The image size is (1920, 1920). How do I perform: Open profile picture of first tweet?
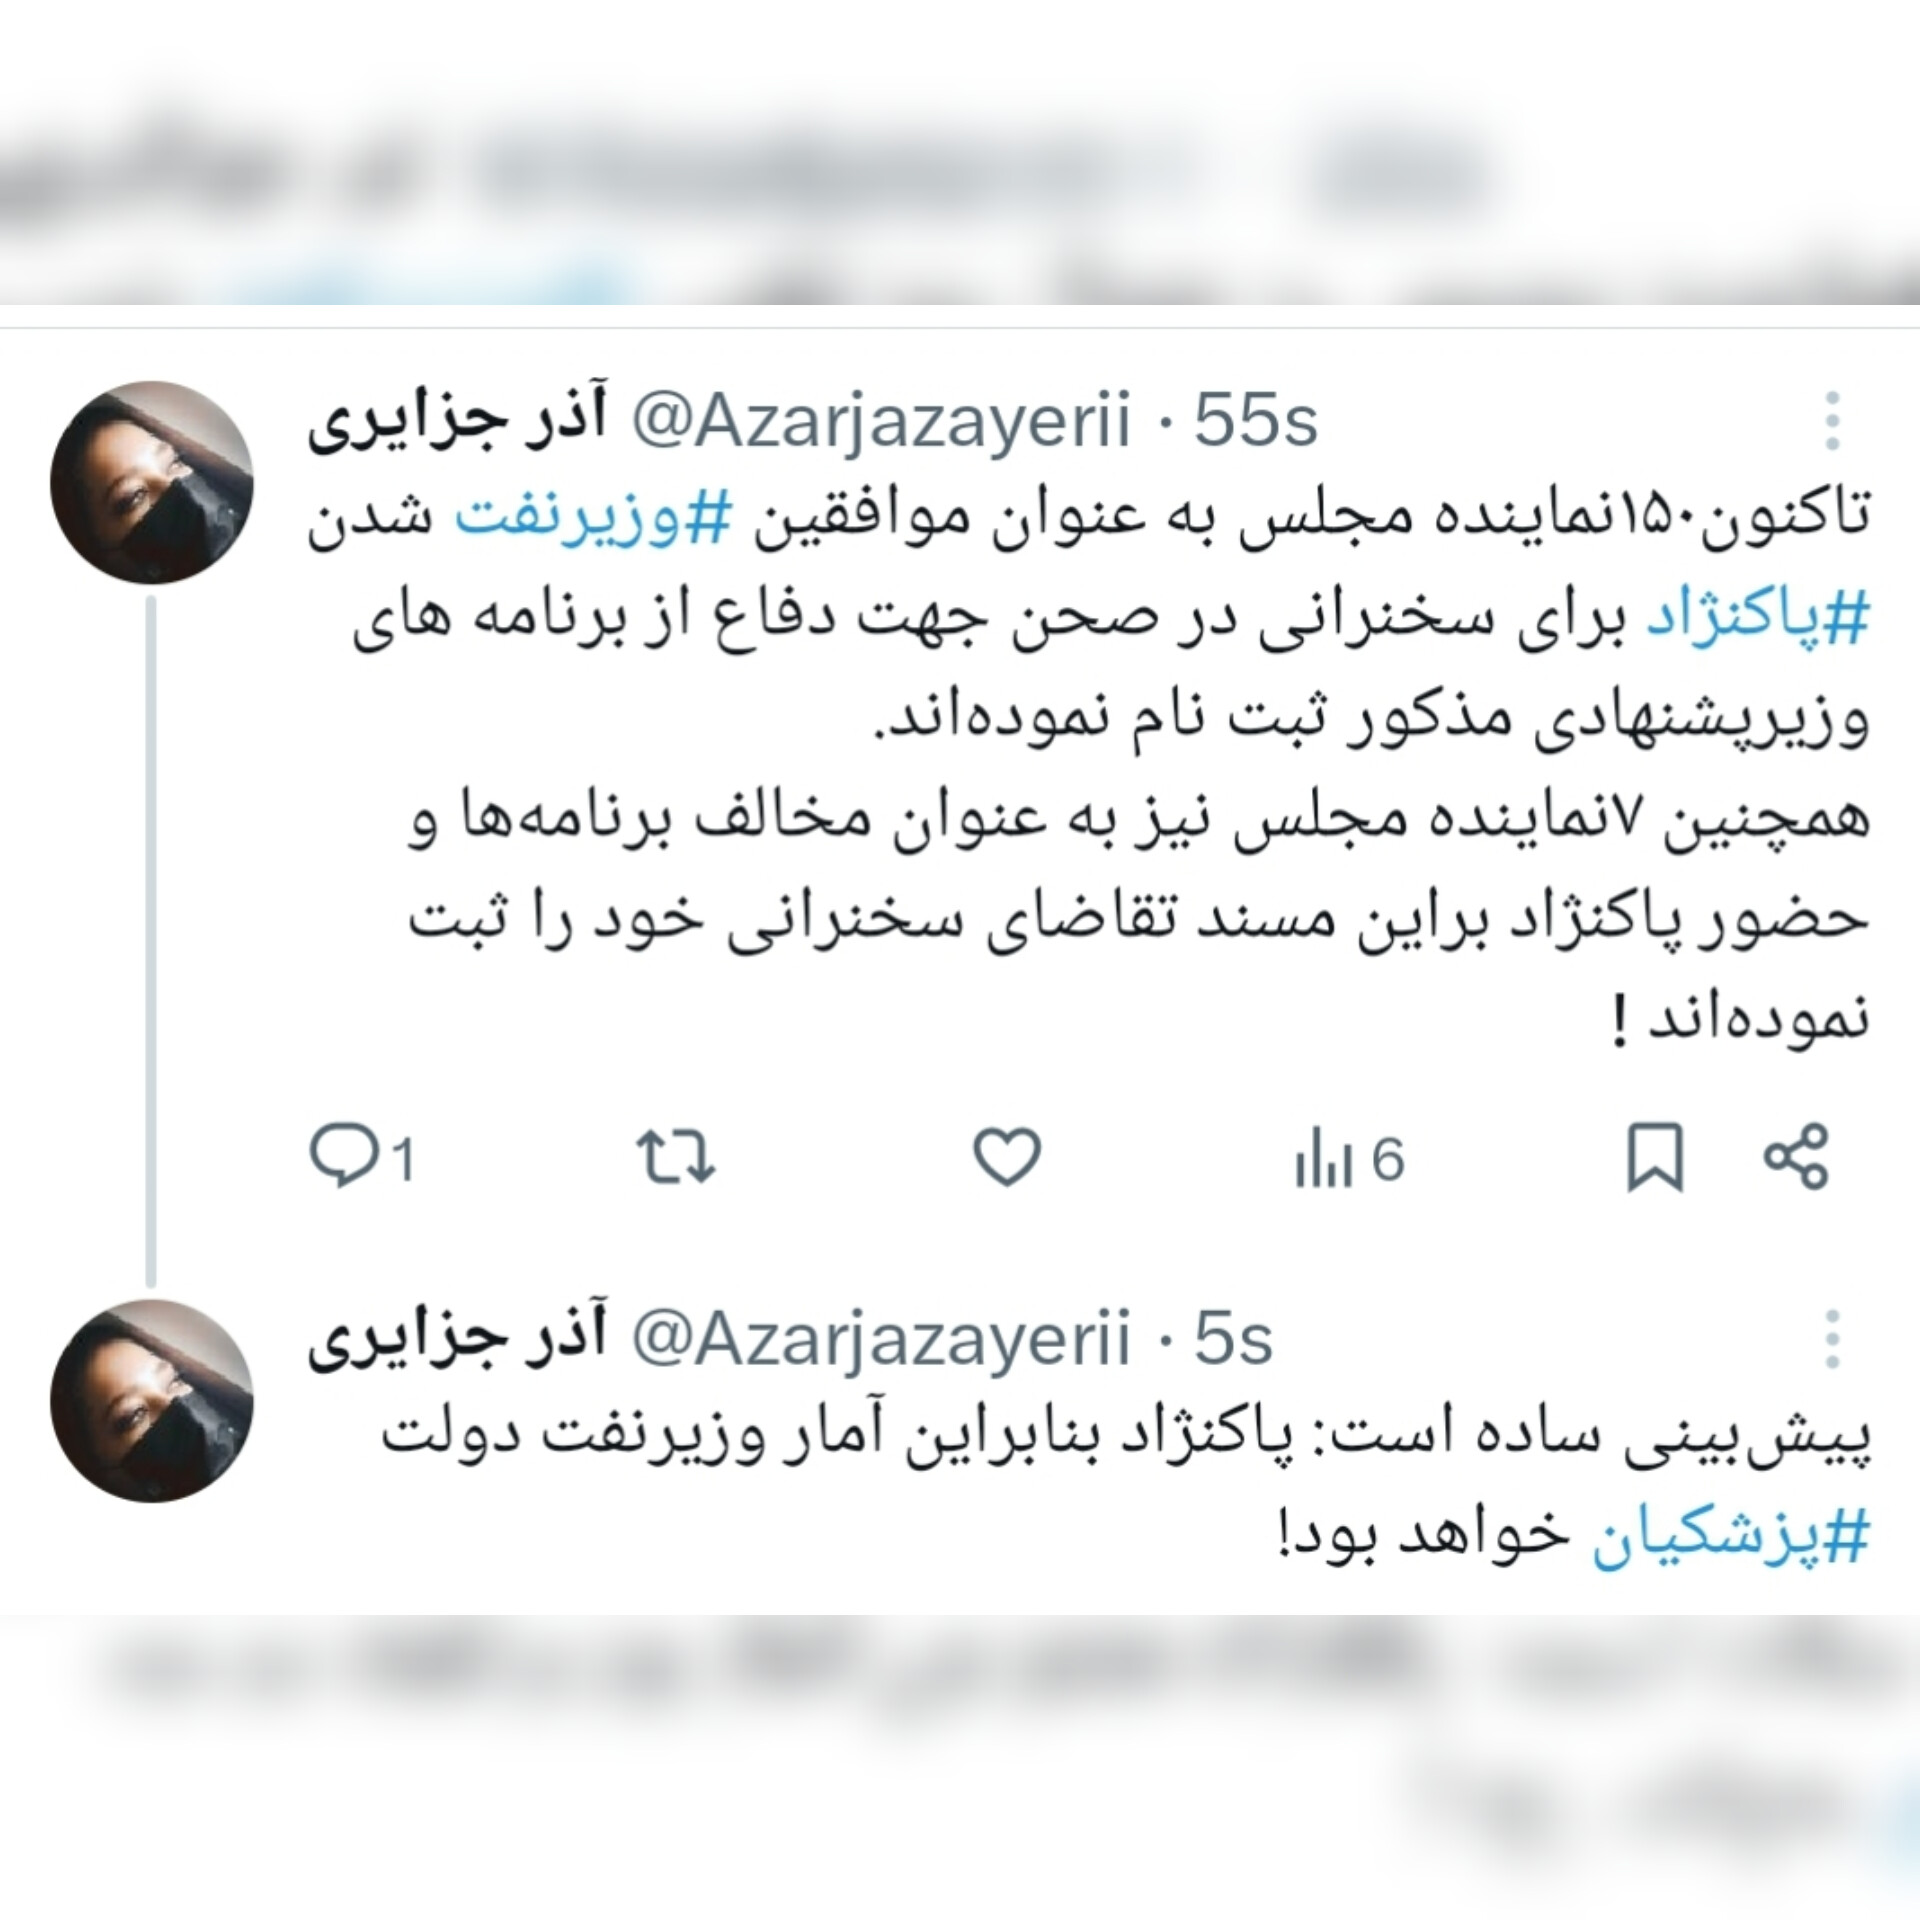[152, 482]
